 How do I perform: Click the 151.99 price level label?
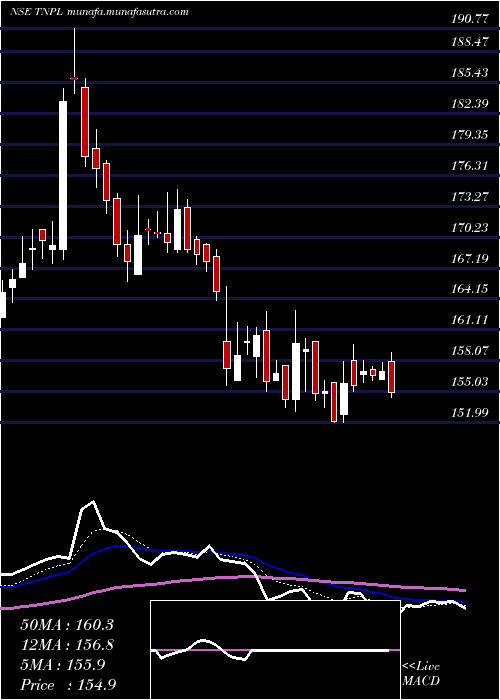click(x=470, y=413)
